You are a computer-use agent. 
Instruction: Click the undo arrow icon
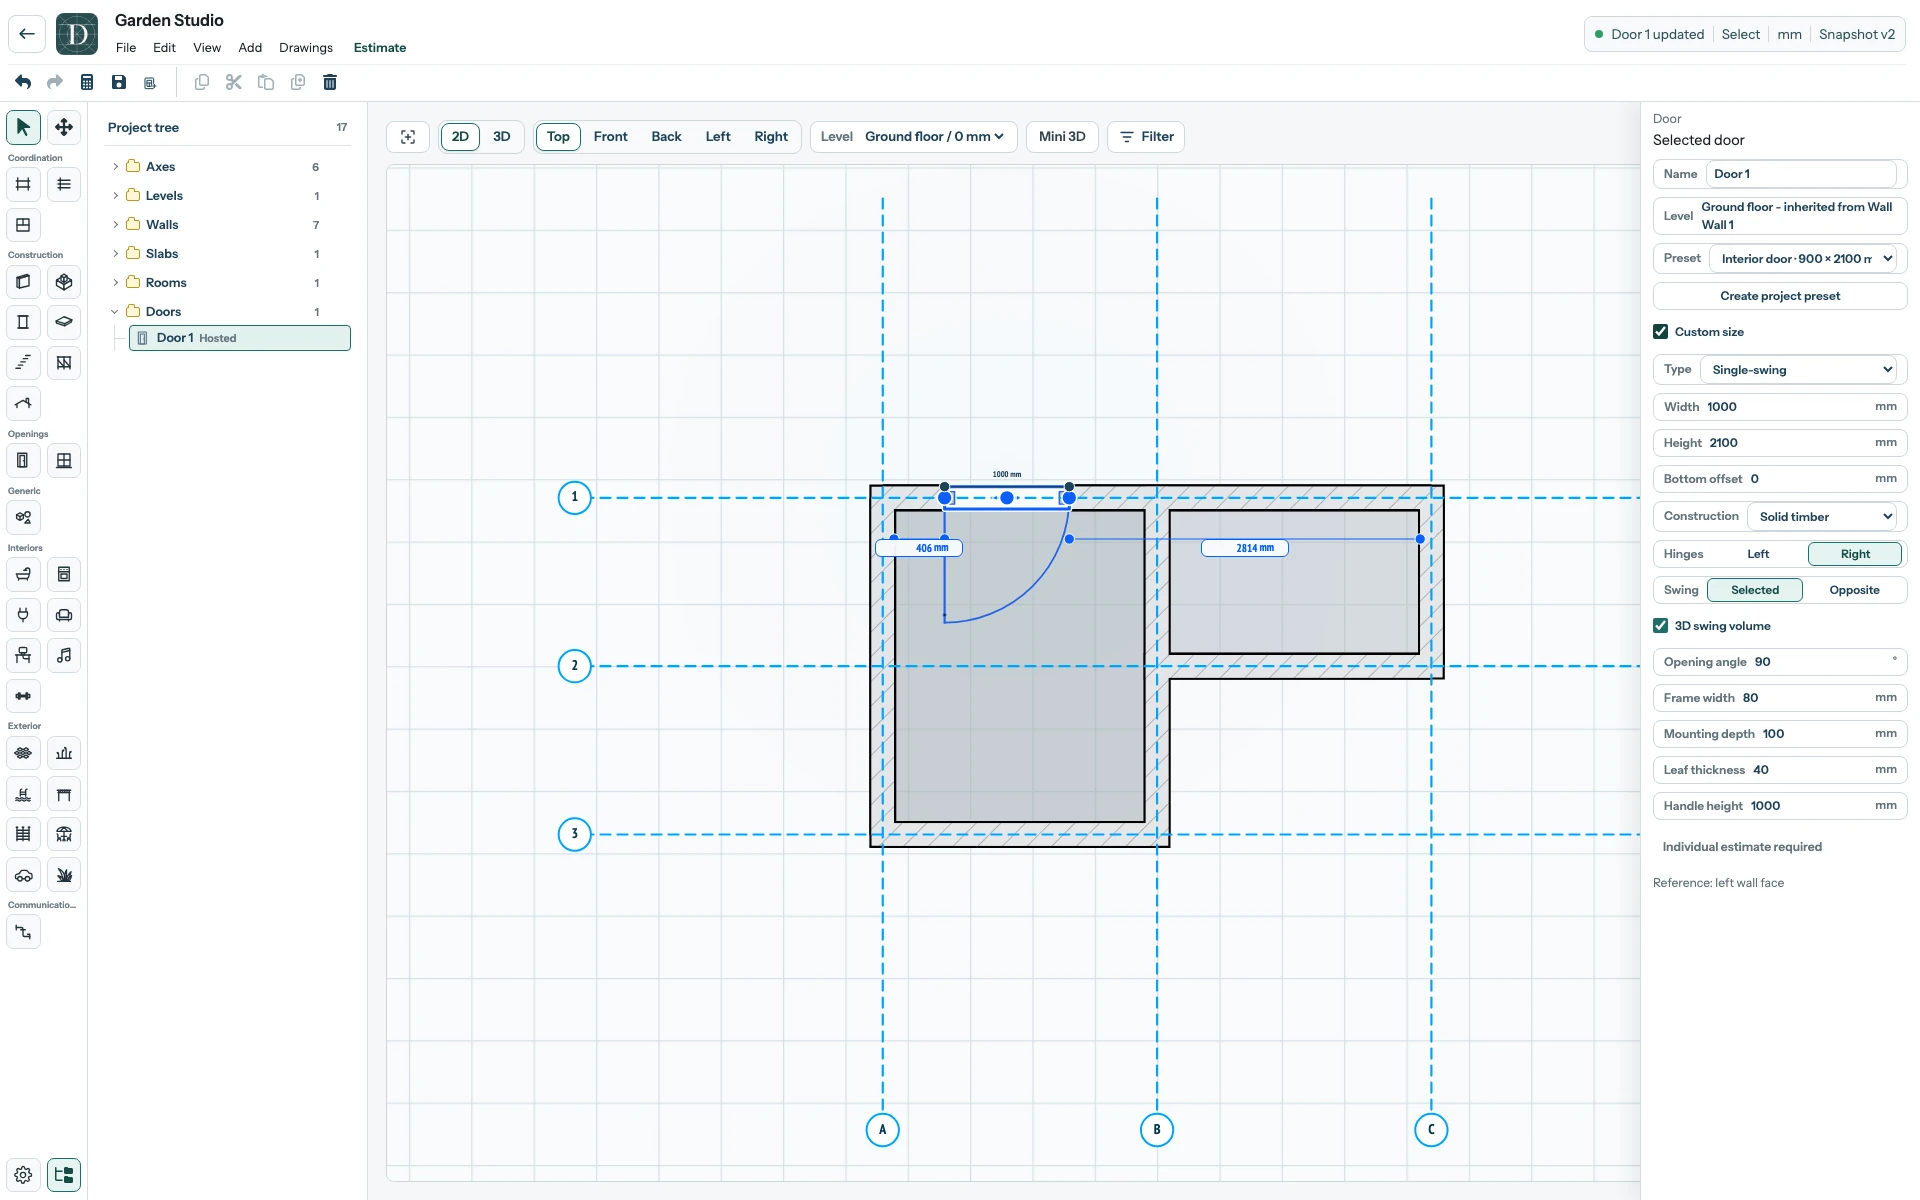(23, 82)
